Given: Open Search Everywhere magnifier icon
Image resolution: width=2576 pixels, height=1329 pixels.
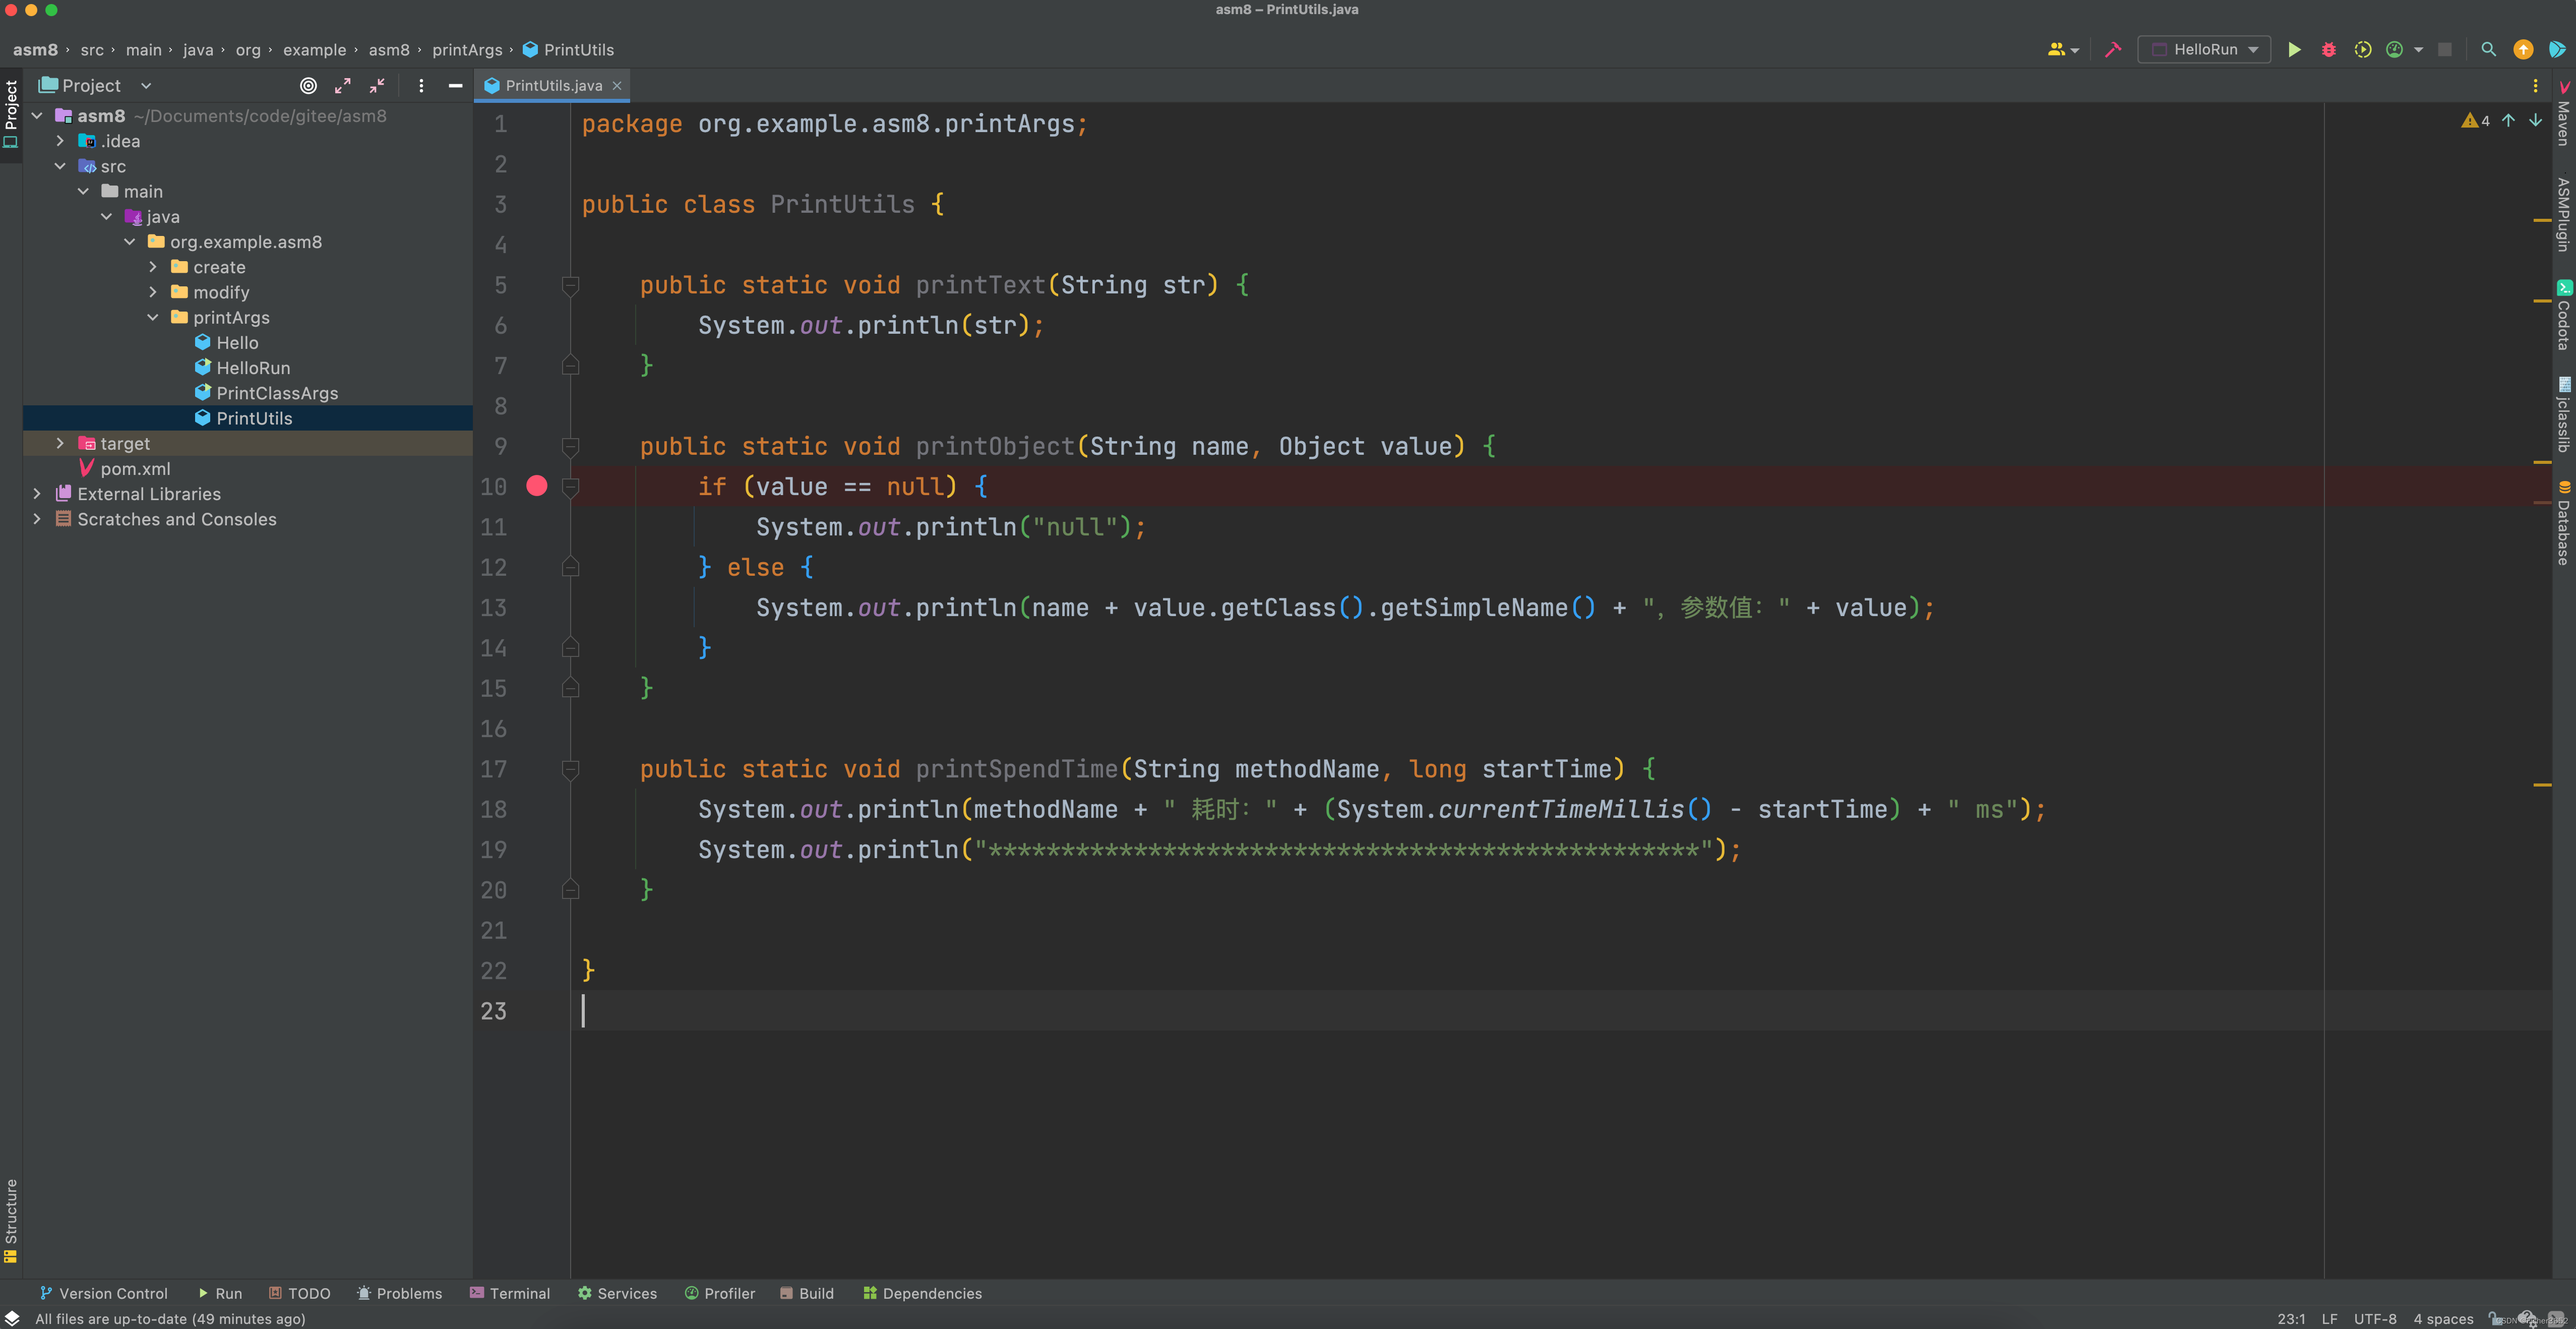Looking at the screenshot, I should pyautogui.click(x=2488, y=49).
